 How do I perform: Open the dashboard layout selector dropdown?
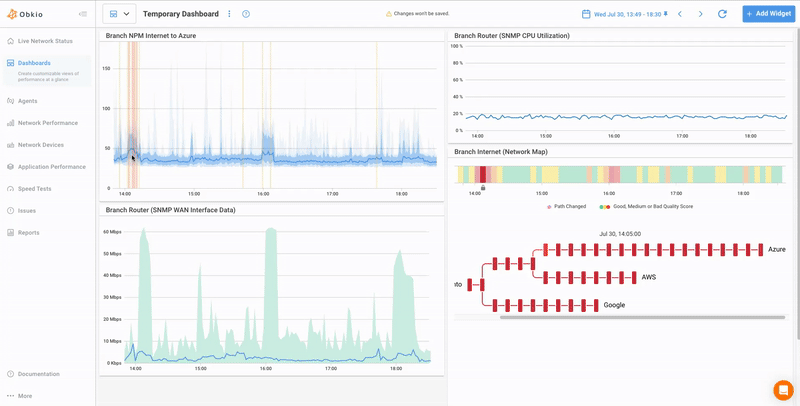(119, 14)
